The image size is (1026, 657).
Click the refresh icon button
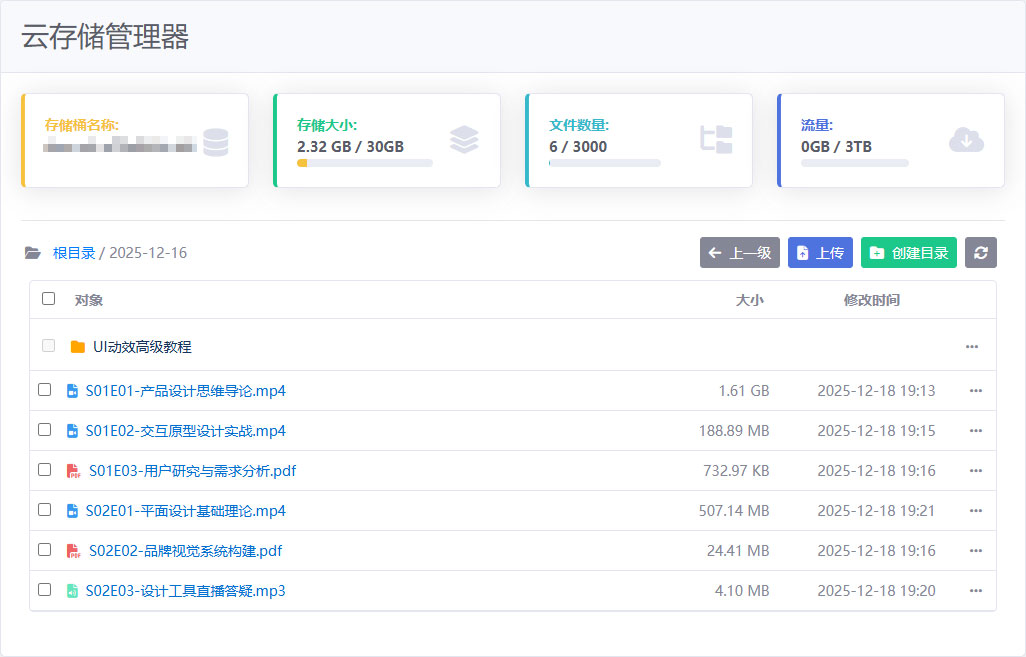pyautogui.click(x=980, y=253)
